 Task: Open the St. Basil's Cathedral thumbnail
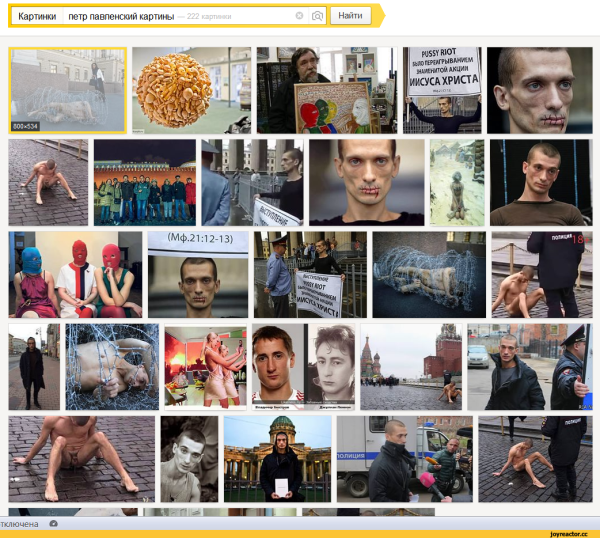(x=411, y=366)
